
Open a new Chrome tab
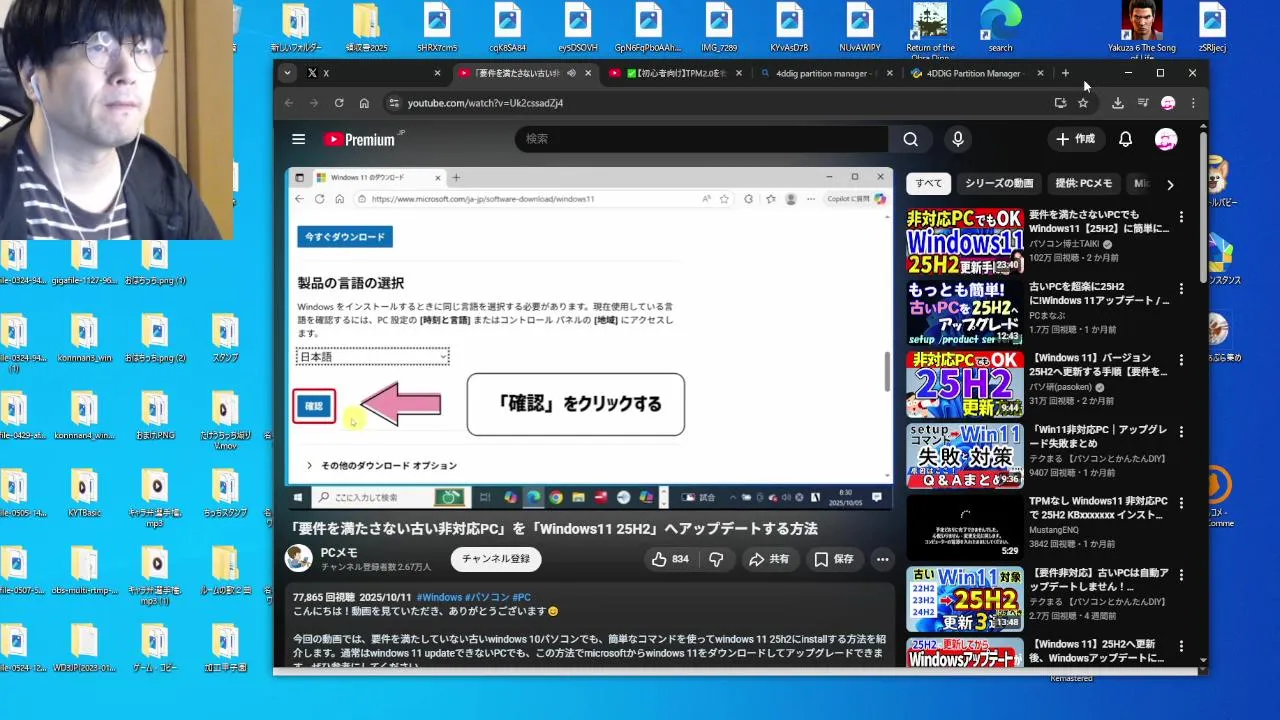1065,73
